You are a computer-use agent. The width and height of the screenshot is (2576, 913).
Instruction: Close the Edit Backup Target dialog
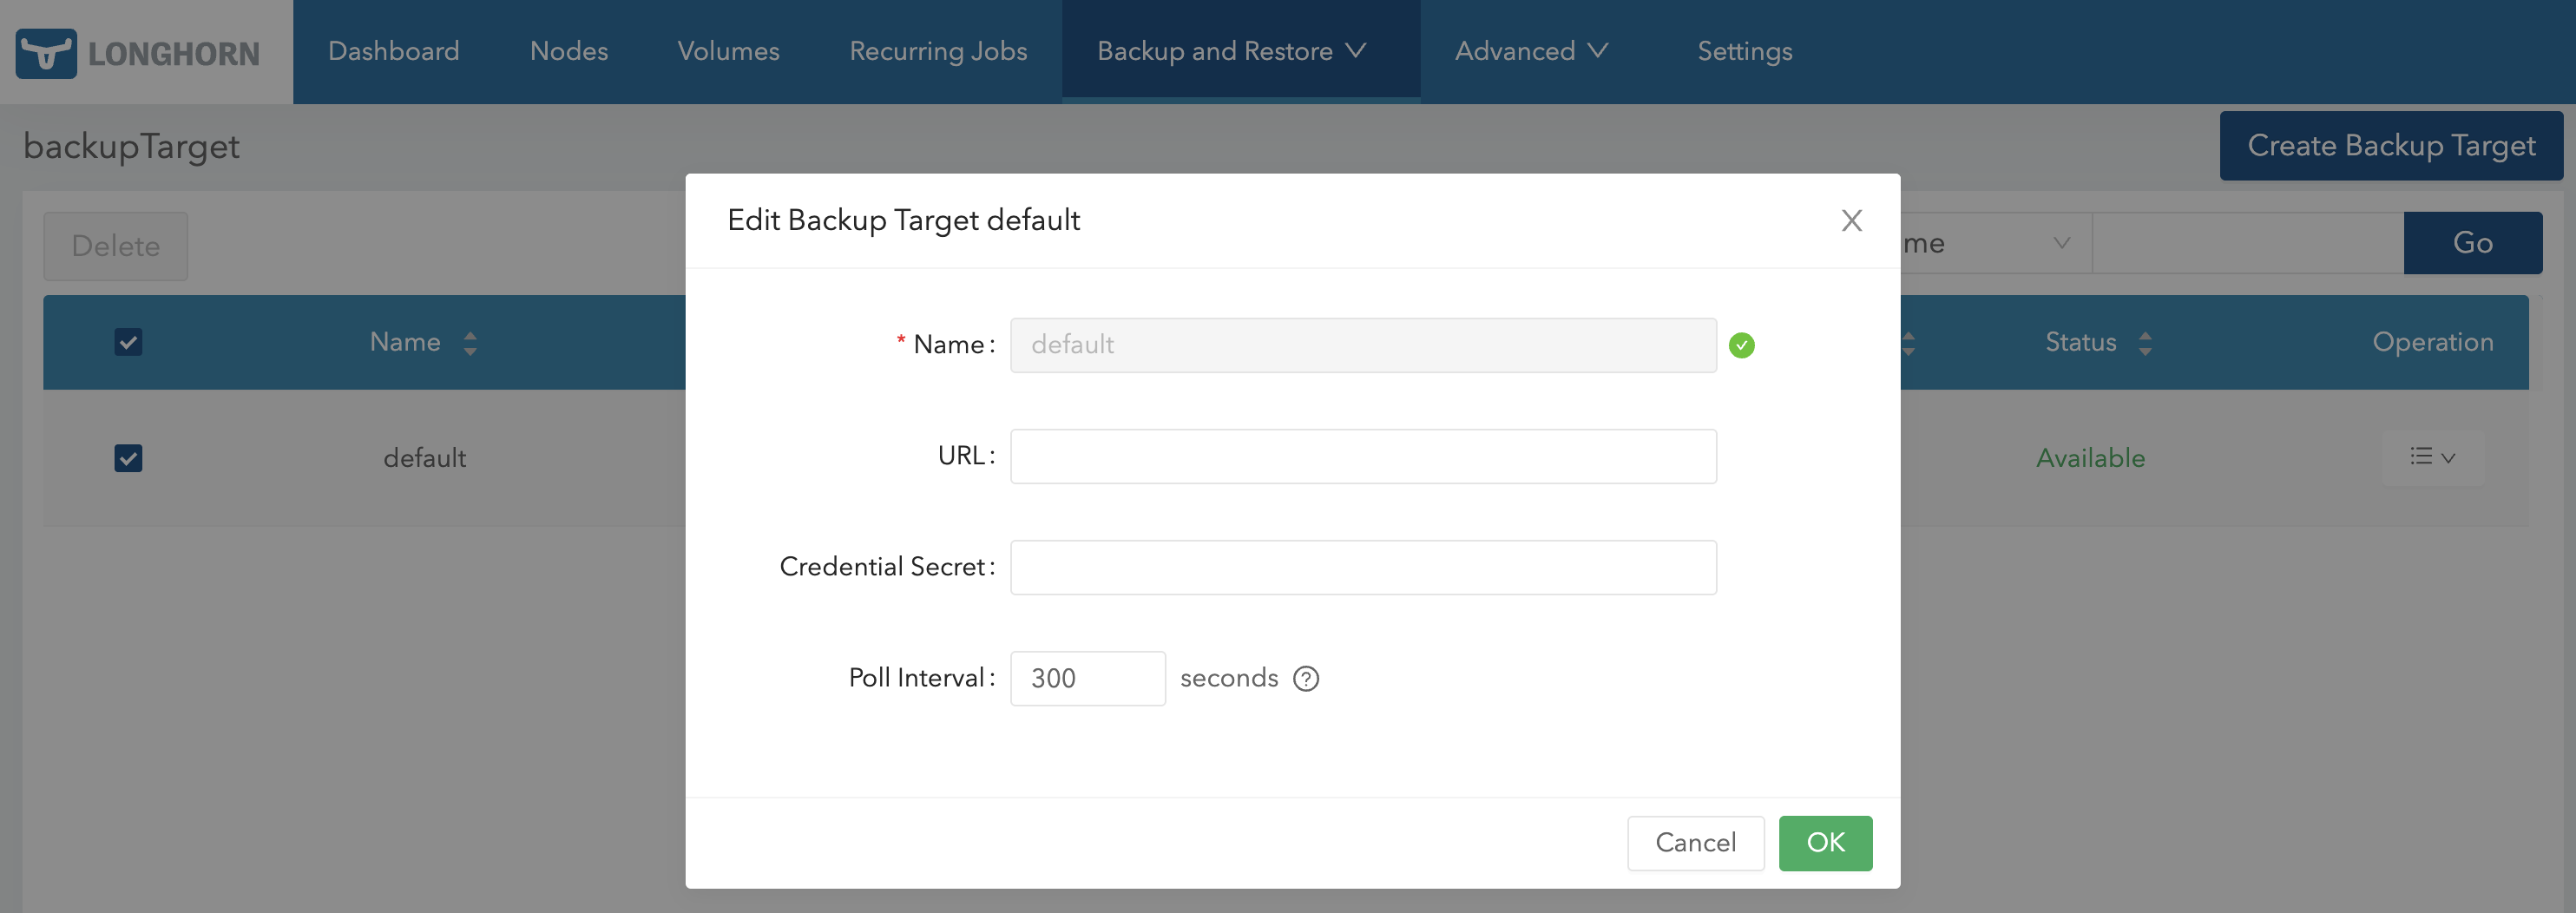(1851, 221)
